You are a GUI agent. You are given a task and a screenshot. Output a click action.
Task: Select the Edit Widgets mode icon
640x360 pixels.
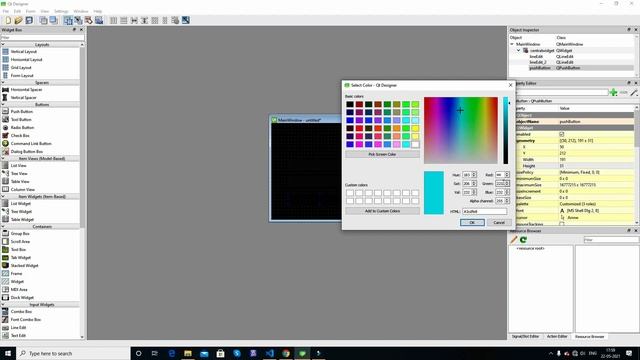(x=68, y=20)
